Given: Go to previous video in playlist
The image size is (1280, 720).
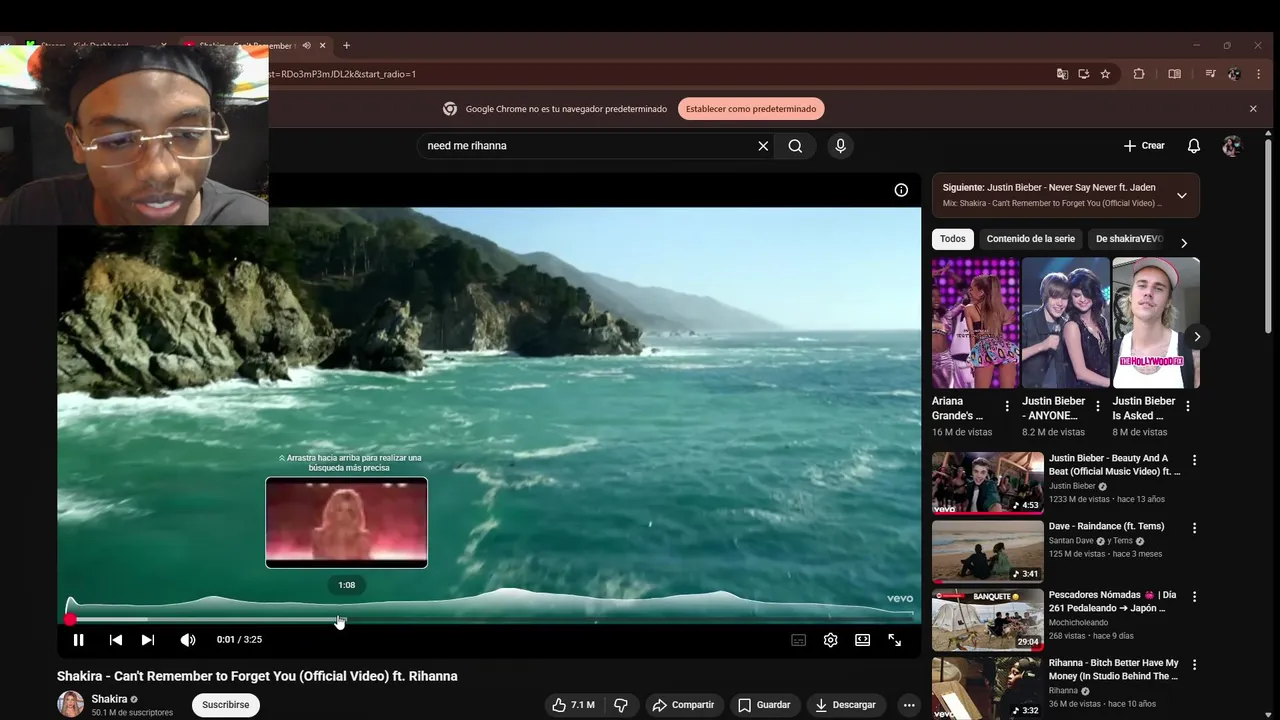Looking at the screenshot, I should [116, 640].
